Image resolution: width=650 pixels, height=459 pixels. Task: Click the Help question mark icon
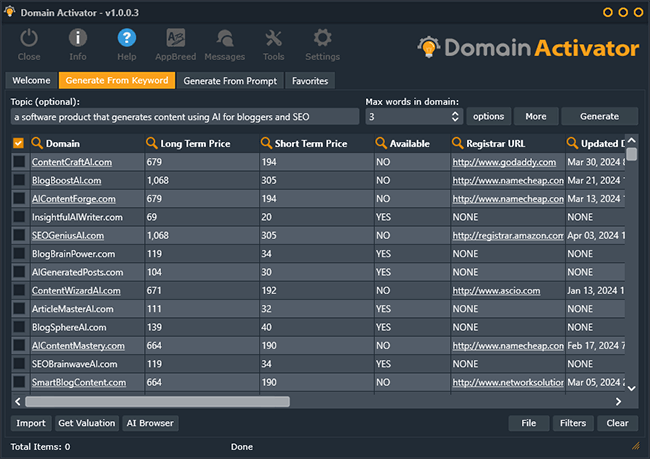click(127, 39)
